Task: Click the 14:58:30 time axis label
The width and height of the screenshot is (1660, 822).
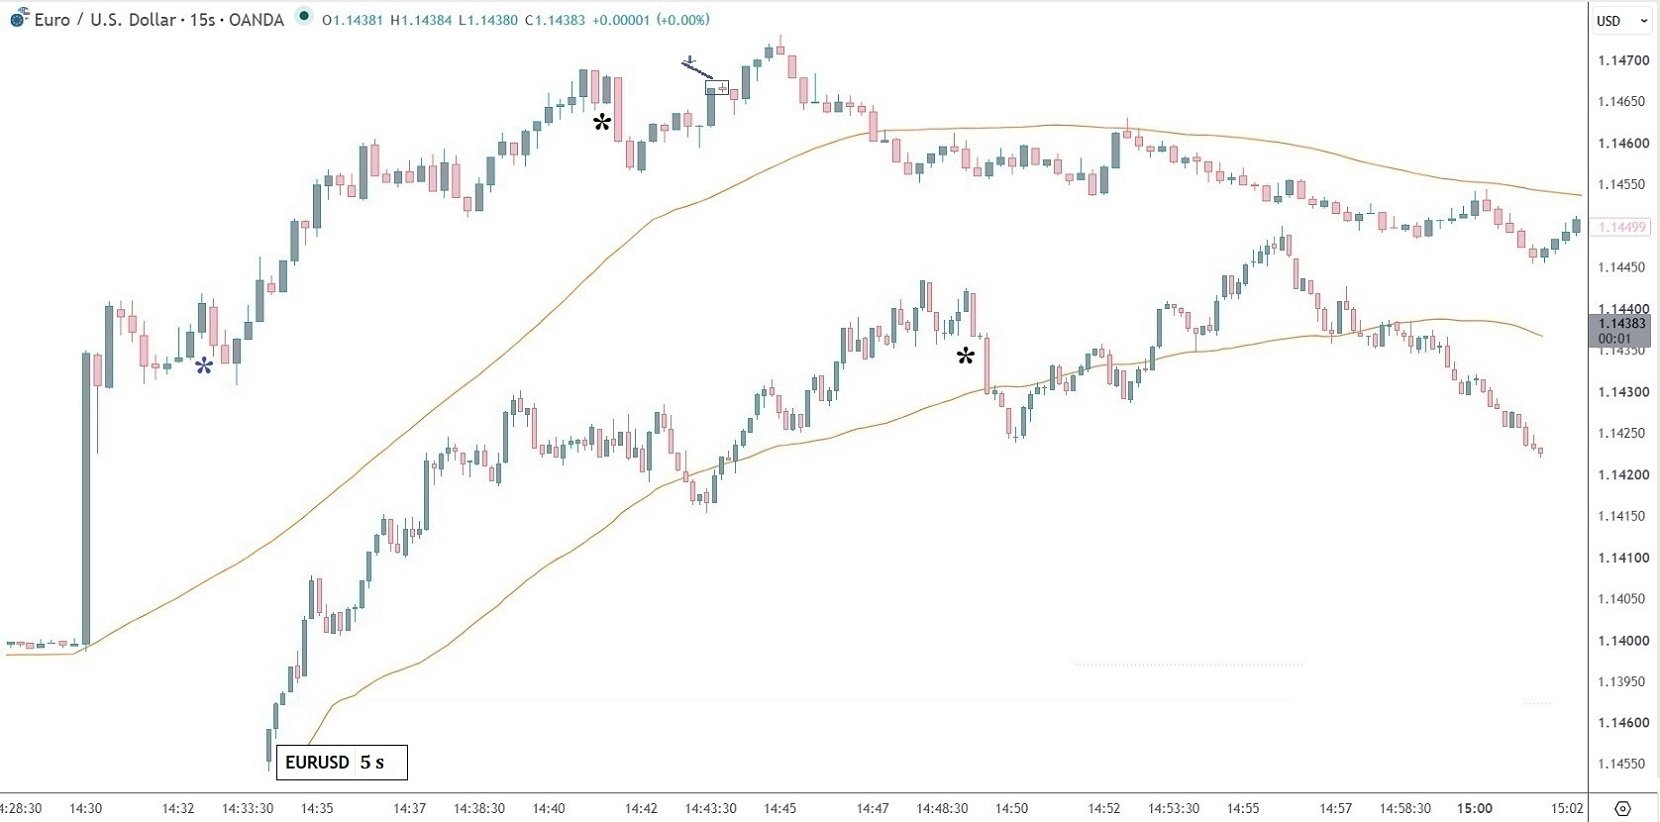Action: 1405,808
